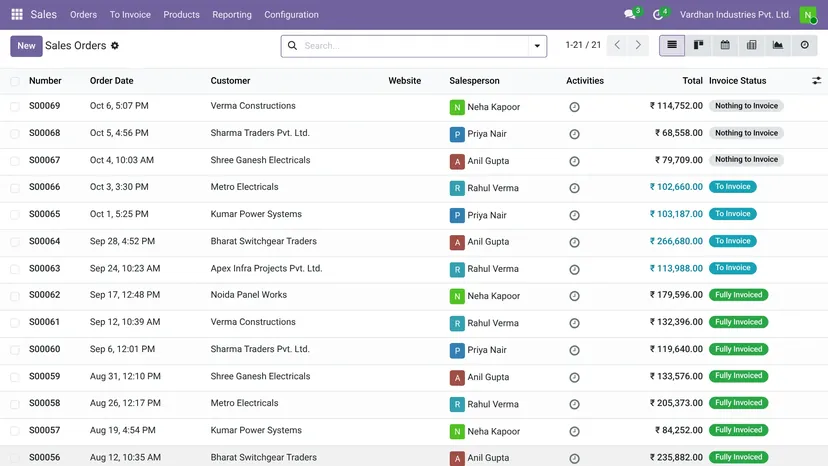This screenshot has height=466, width=828.
Task: Click Sep 12, 10:39 AM order date
Action: (125, 322)
